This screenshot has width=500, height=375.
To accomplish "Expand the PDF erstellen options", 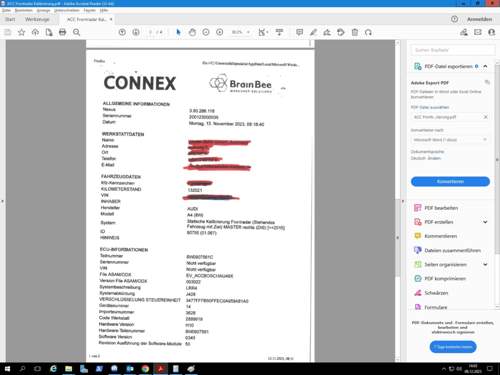I will coord(485,222).
